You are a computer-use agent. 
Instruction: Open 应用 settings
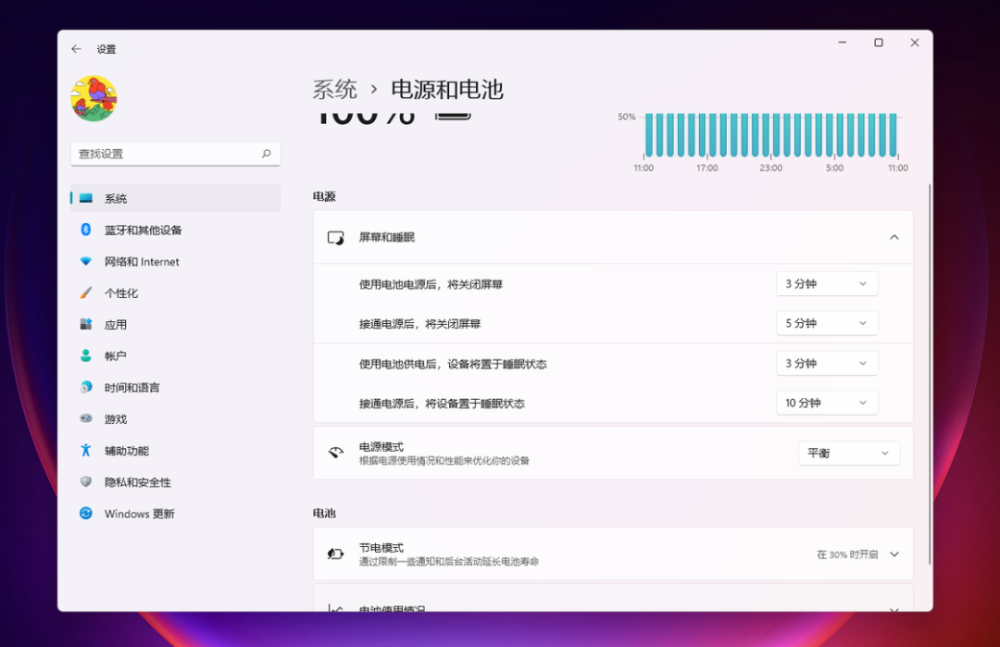[176, 324]
